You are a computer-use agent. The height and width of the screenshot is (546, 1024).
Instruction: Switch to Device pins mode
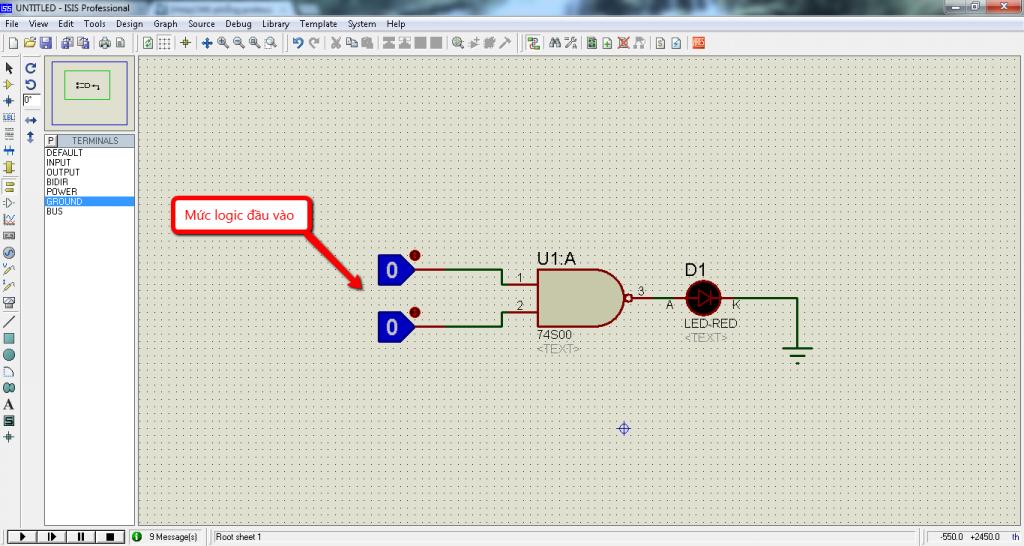9,203
